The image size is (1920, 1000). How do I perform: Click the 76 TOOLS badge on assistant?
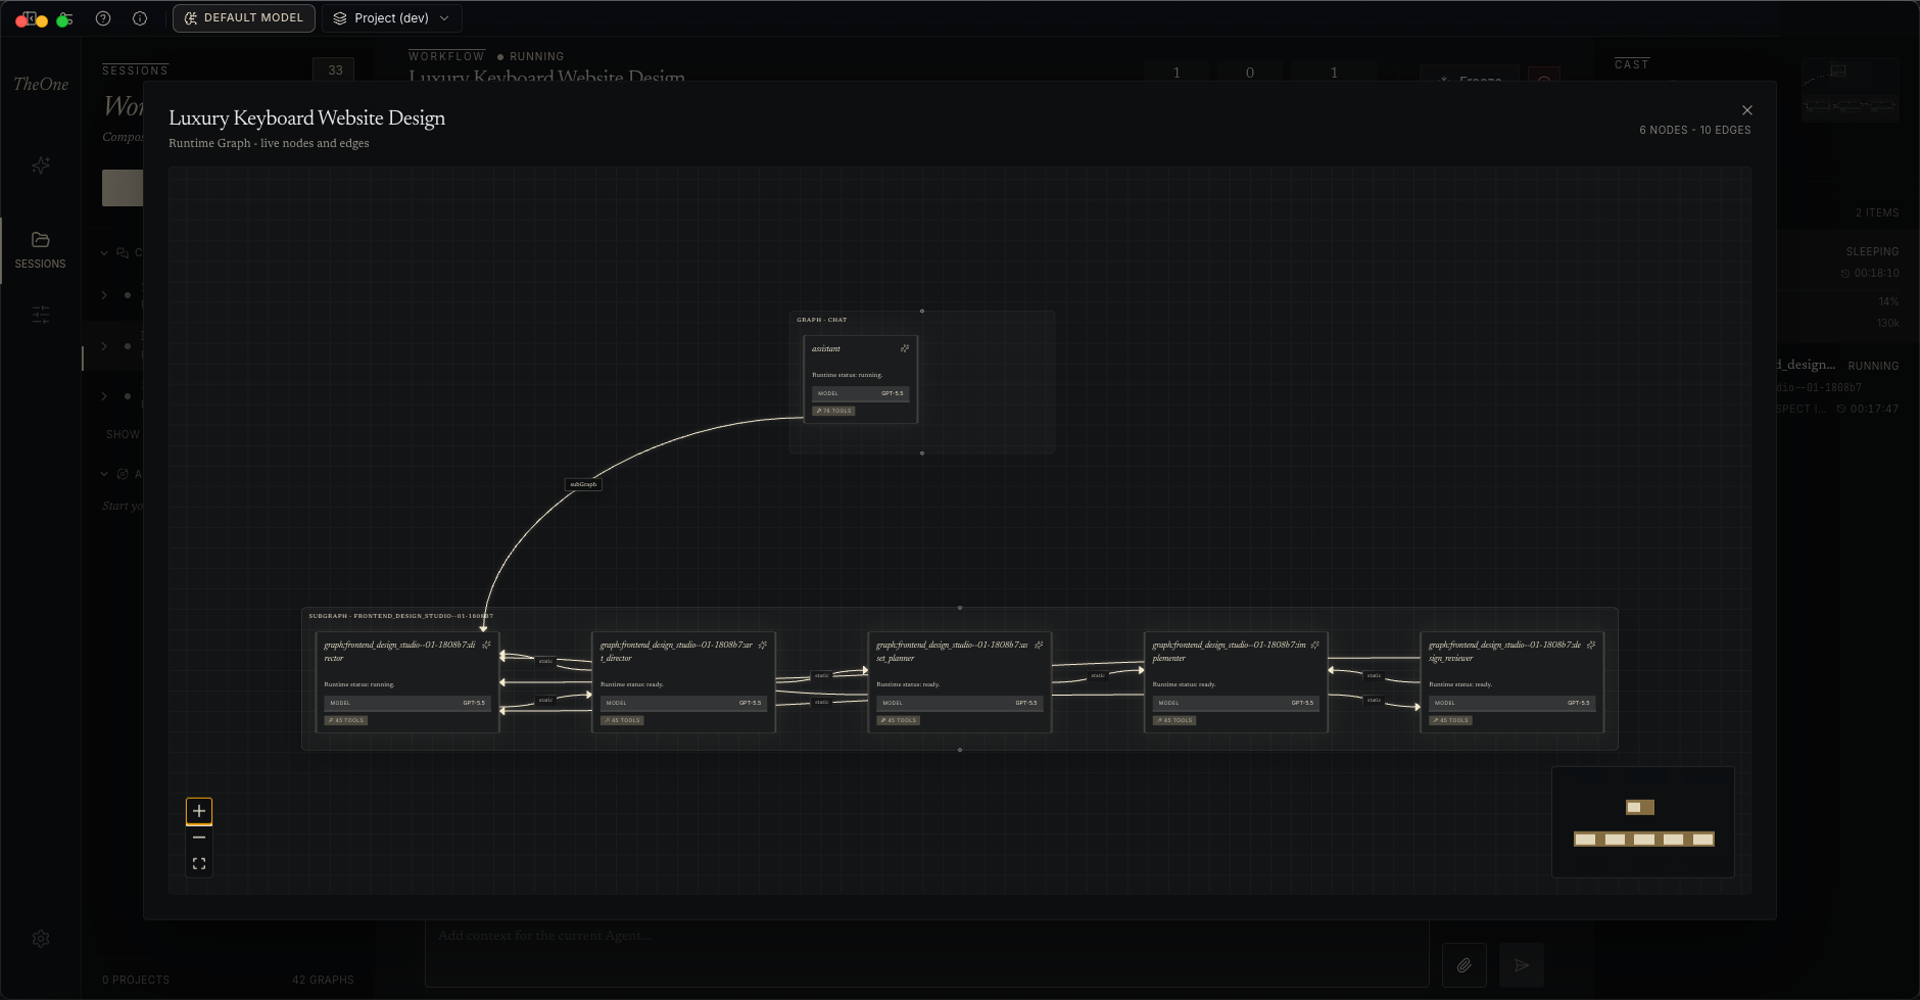833,411
